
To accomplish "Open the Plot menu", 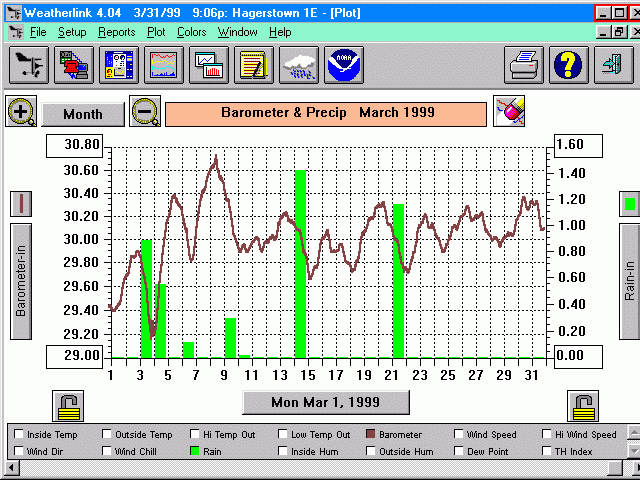I will [156, 32].
